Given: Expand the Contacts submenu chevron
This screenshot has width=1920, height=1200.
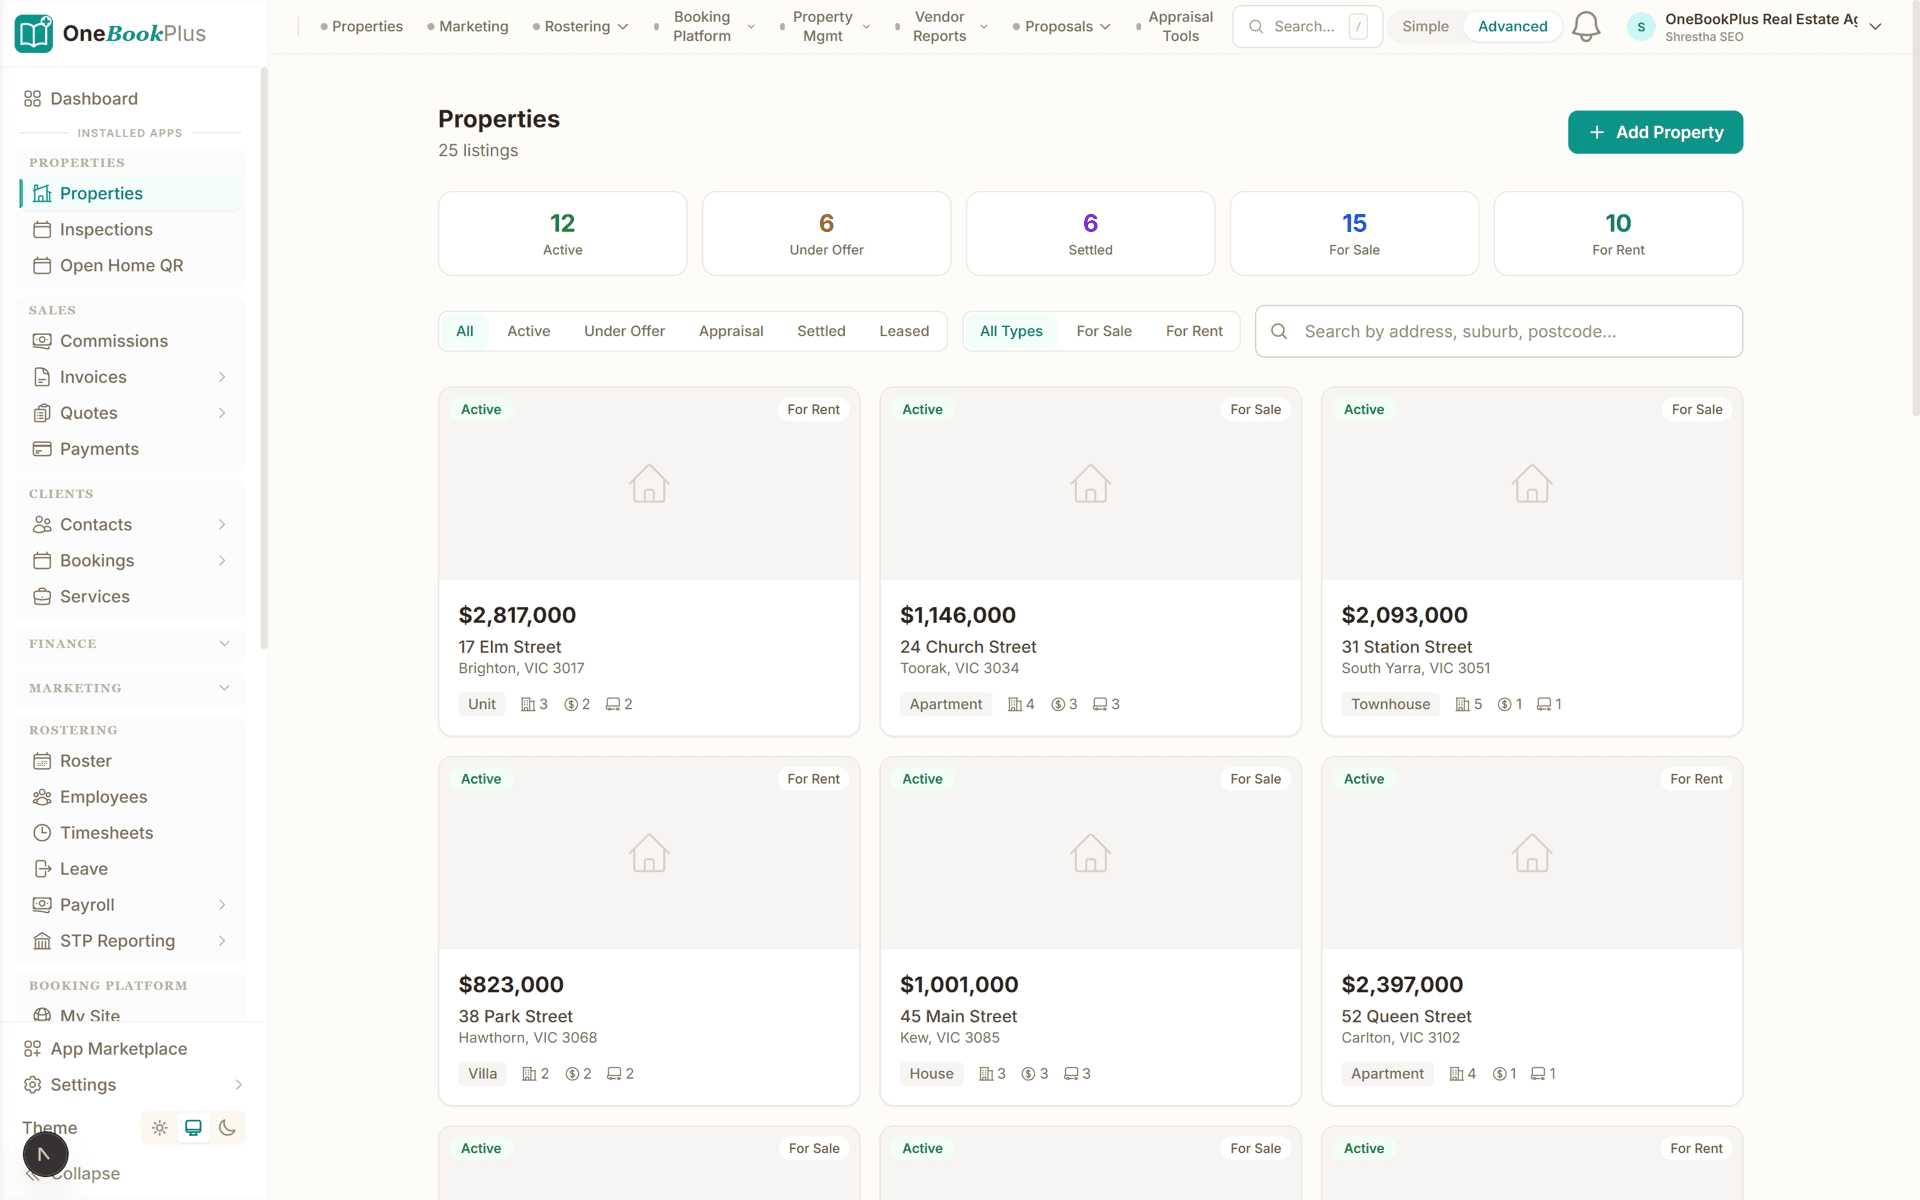Looking at the screenshot, I should tap(222, 525).
